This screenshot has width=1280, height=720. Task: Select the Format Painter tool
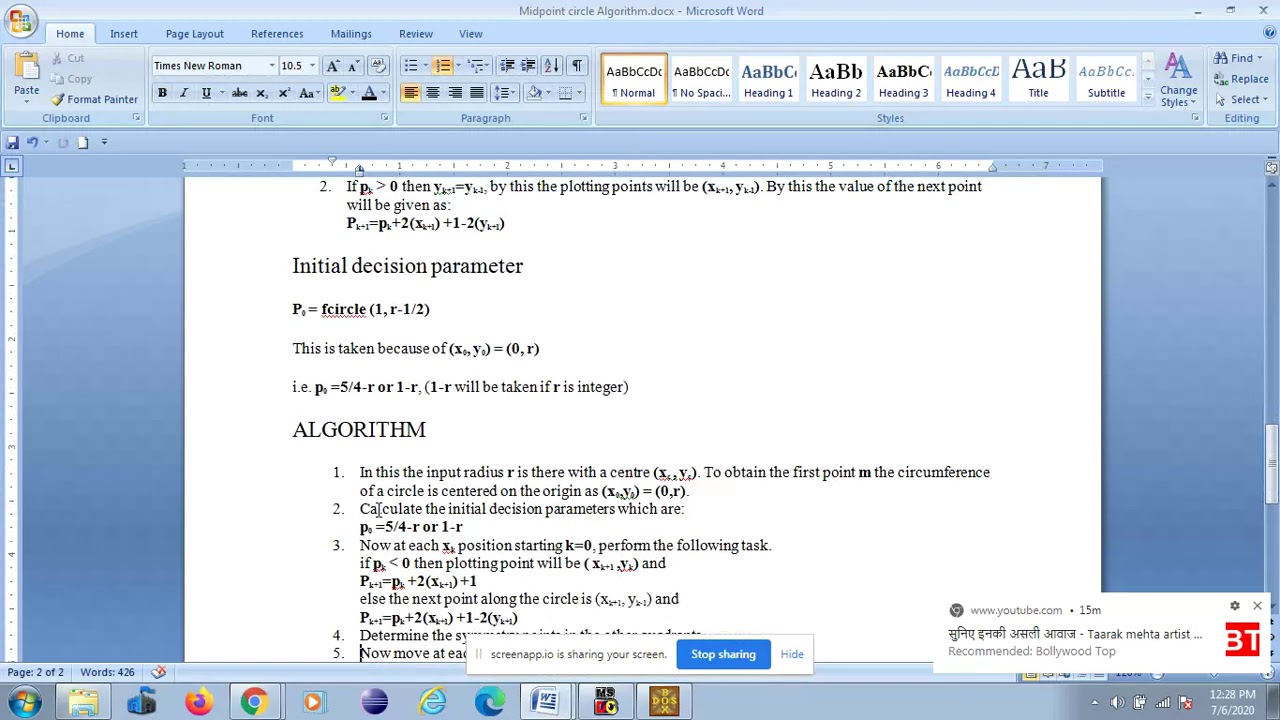click(95, 100)
